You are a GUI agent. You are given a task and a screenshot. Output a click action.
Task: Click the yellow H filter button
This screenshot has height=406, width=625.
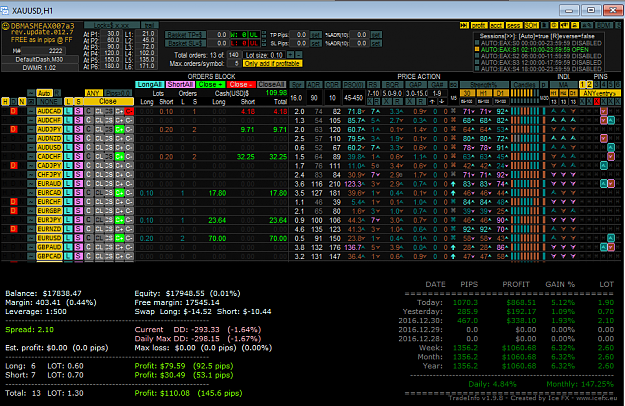5,102
